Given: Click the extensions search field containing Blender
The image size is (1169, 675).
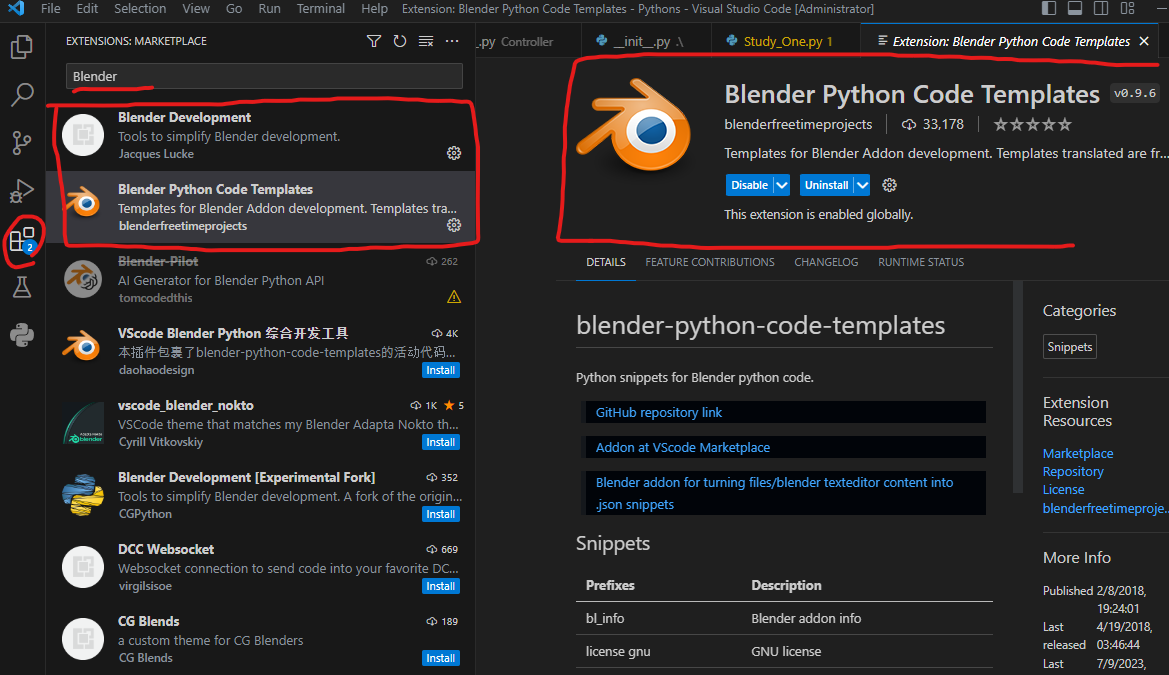Looking at the screenshot, I should click(x=264, y=76).
